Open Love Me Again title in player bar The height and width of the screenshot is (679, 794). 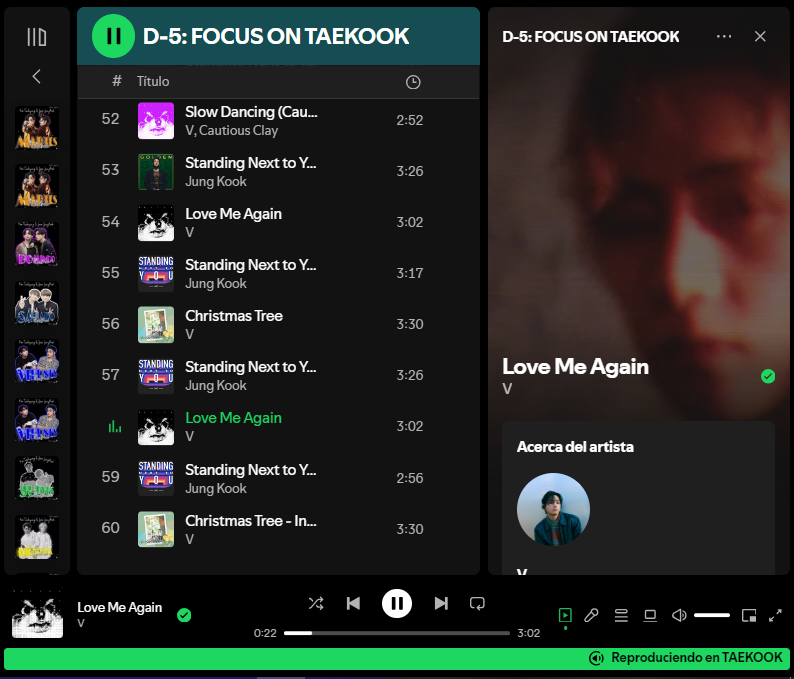[120, 607]
